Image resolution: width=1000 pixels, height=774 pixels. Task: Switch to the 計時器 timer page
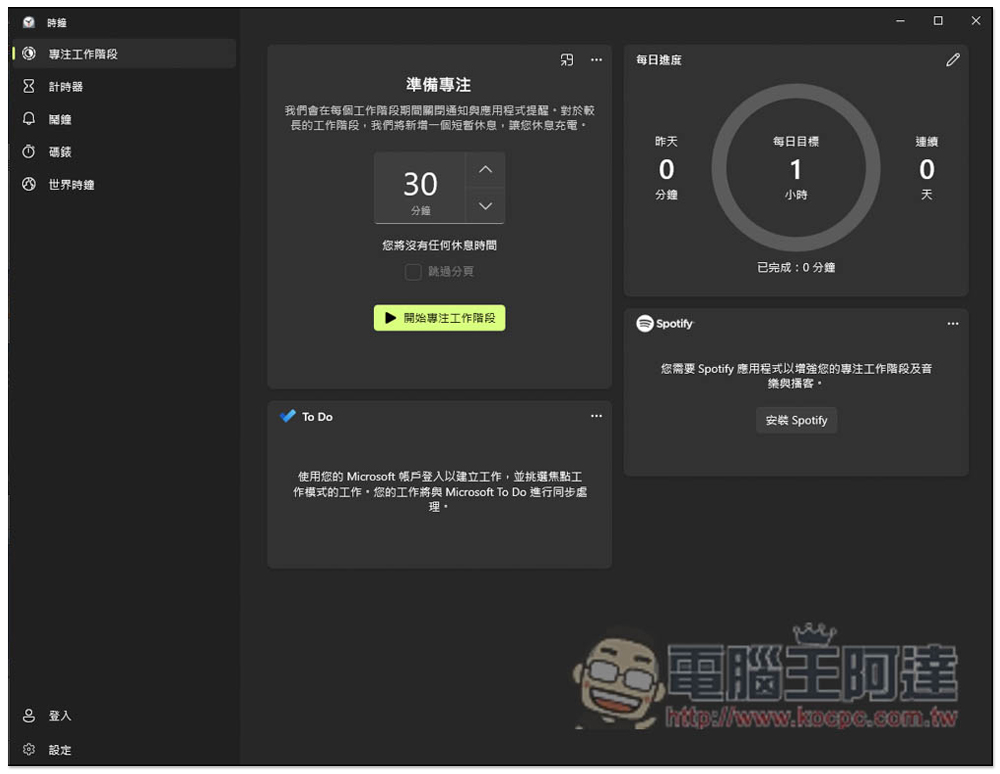(124, 86)
